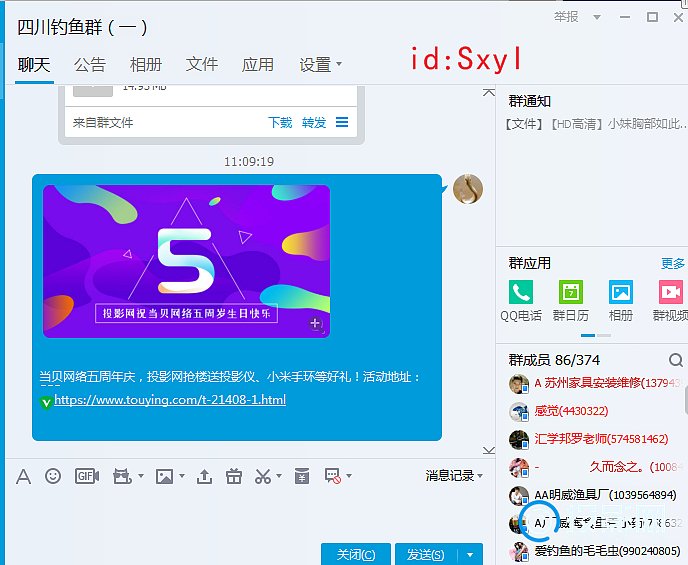Select member 汇学邦罗老师
688x565 pixels.
tap(597, 439)
